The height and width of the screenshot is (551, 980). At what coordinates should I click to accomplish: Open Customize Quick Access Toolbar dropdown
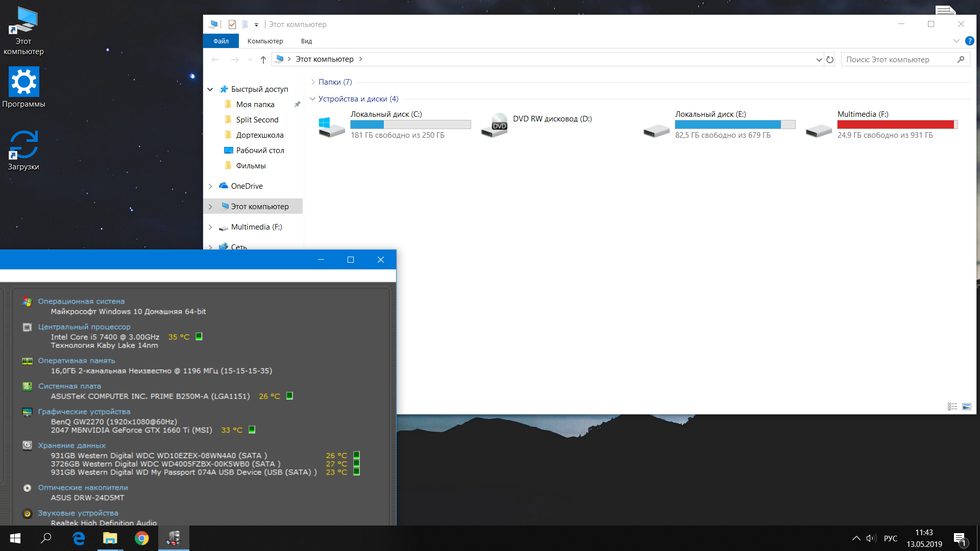pyautogui.click(x=256, y=25)
